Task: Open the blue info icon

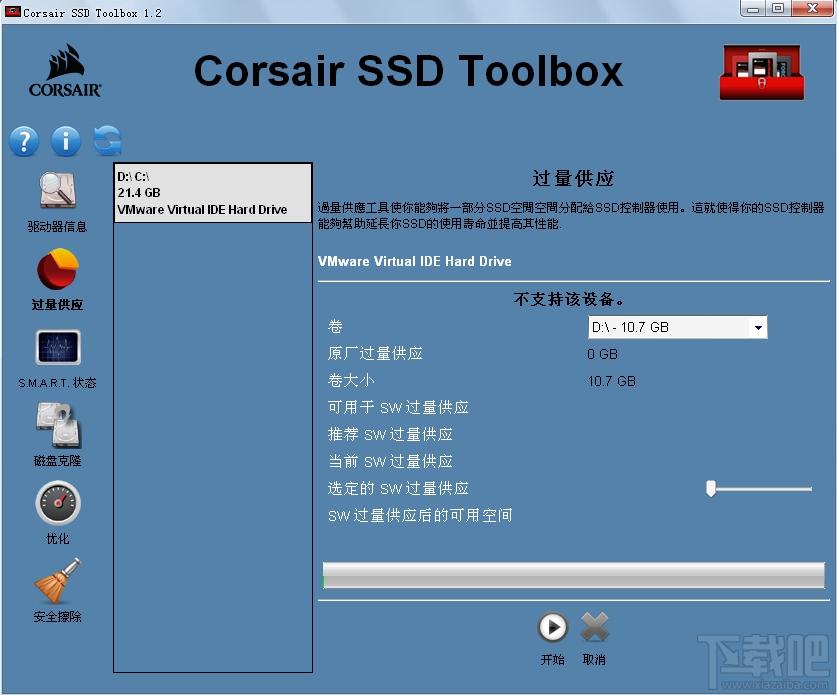Action: (x=66, y=141)
